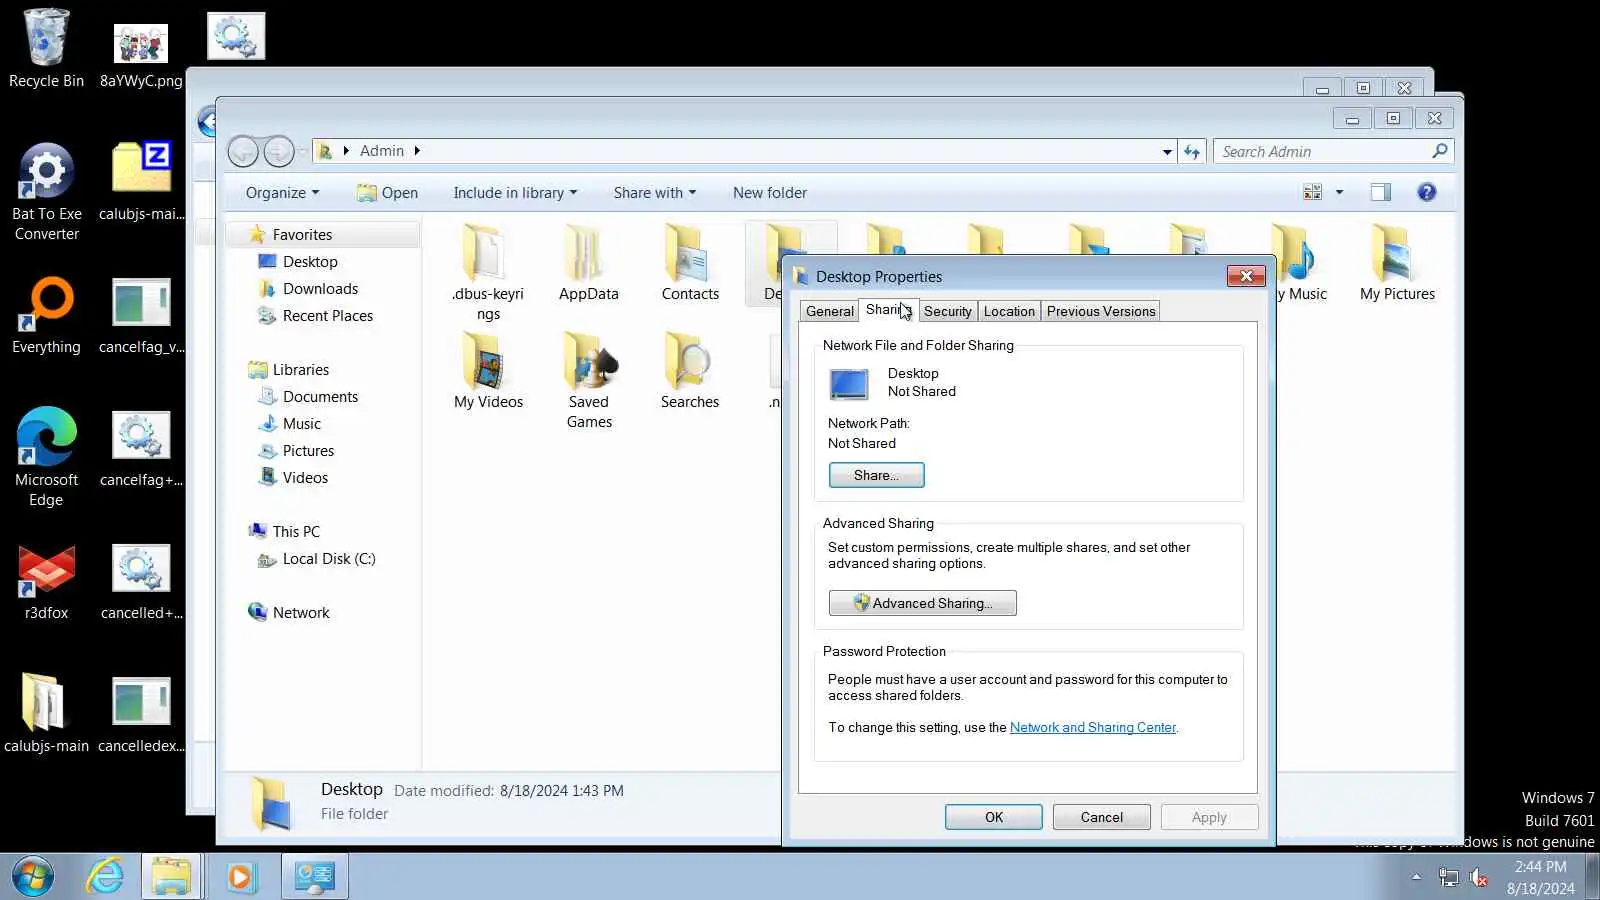Select the Saved Games folder
This screenshot has height=900, width=1600.
click(x=589, y=381)
